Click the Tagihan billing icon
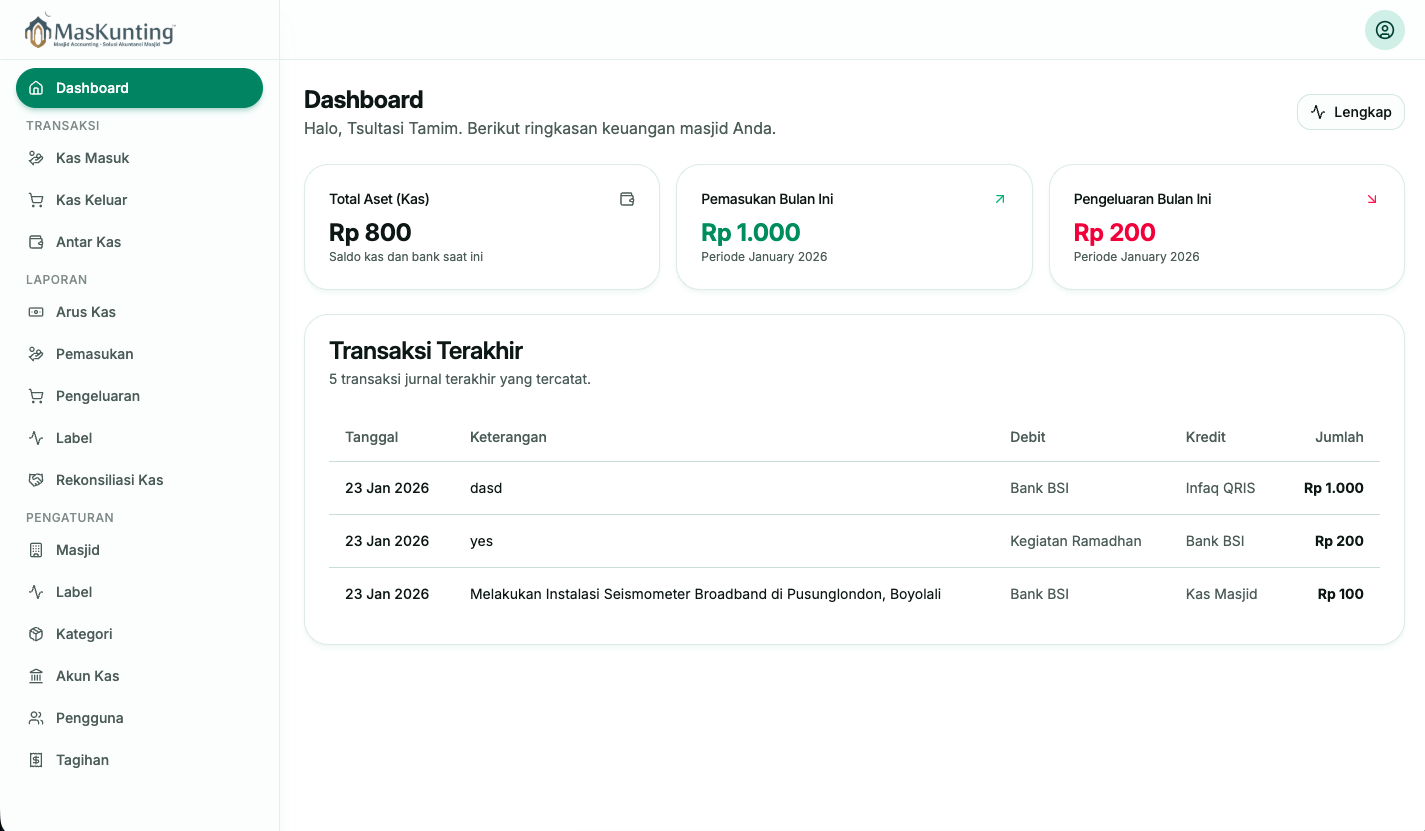 tap(37, 760)
